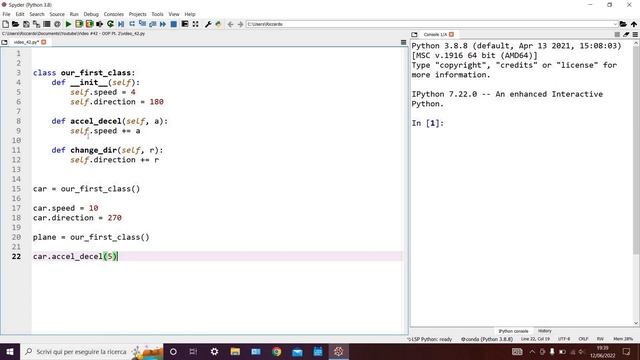The image size is (640, 360).
Task: Interrupt the kernel with the stop square
Action: tap(617, 35)
